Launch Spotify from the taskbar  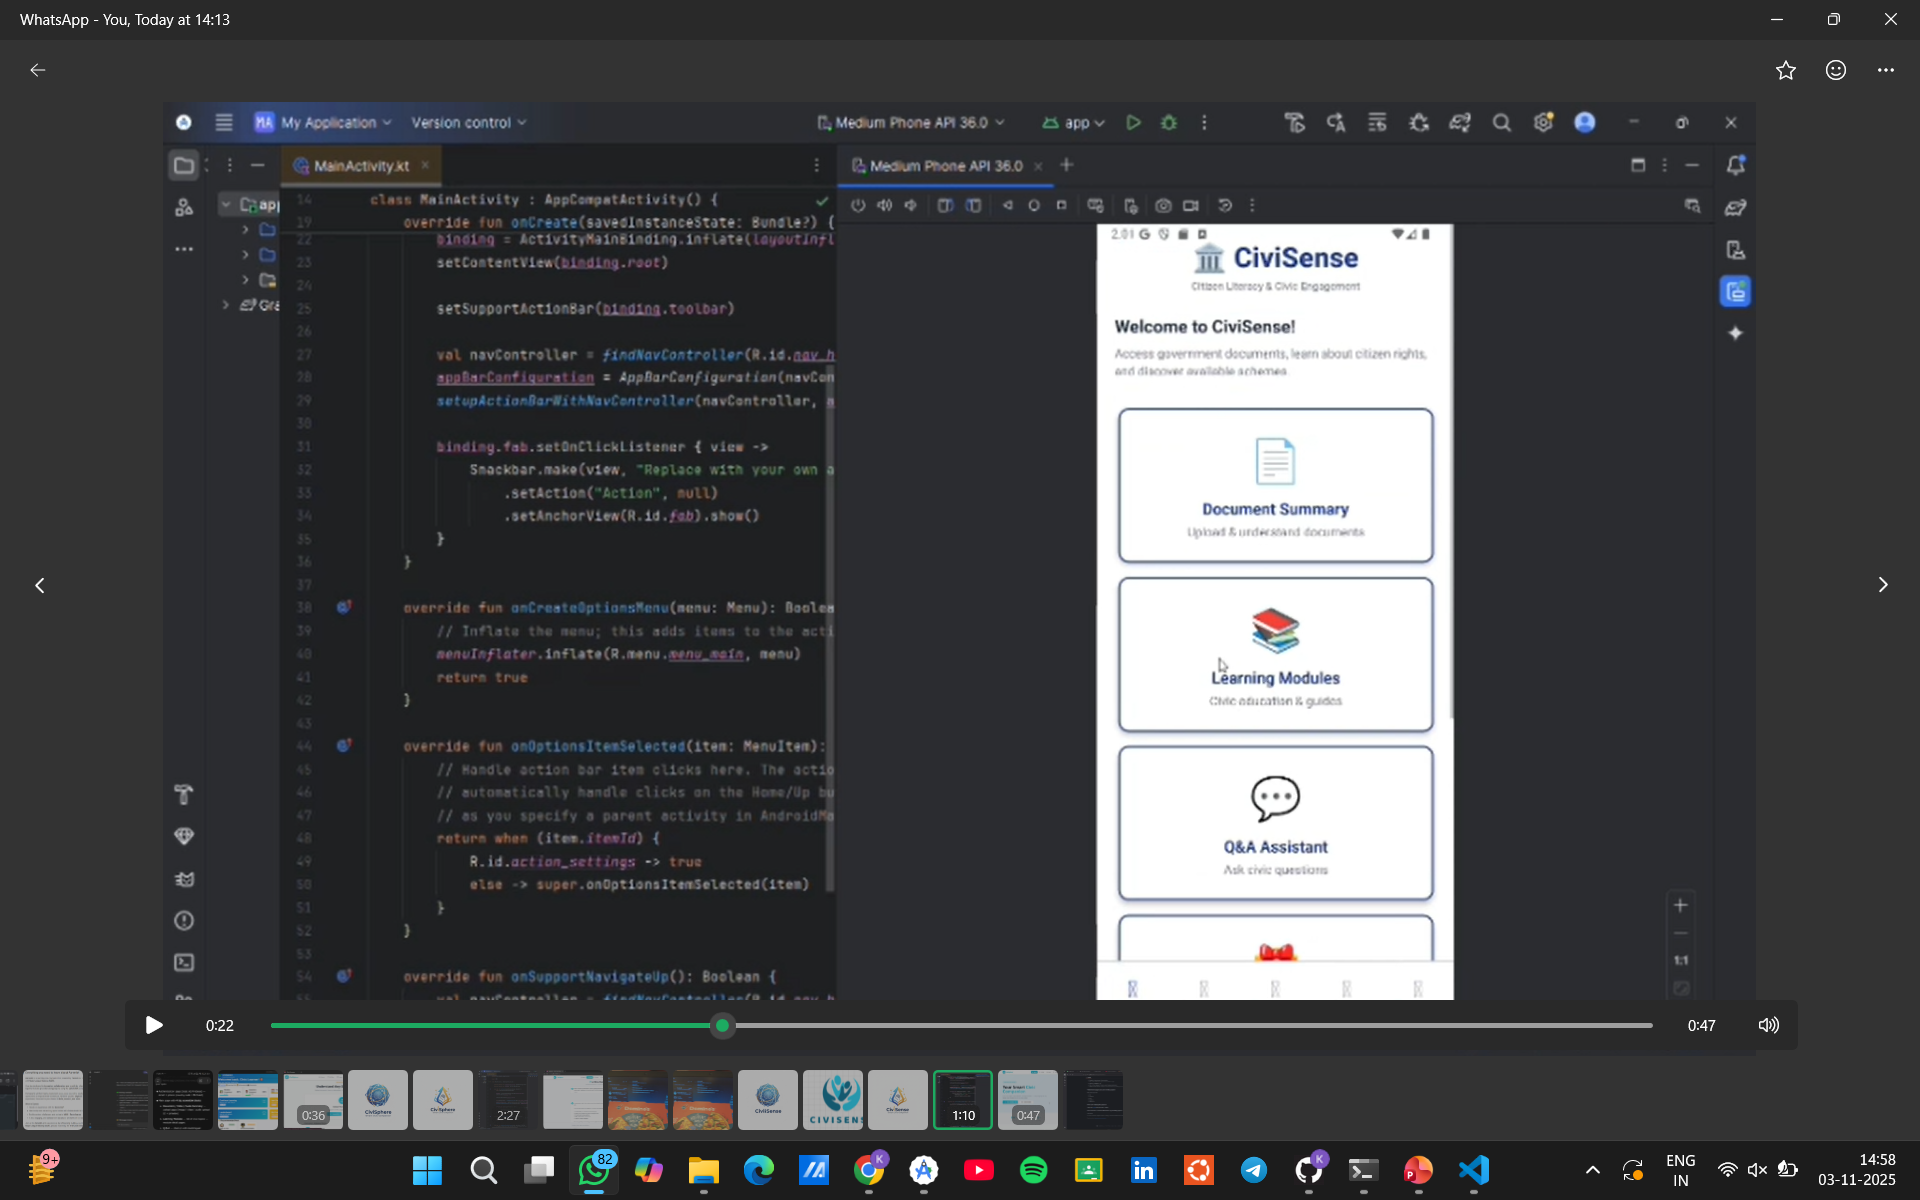coord(1033,1170)
